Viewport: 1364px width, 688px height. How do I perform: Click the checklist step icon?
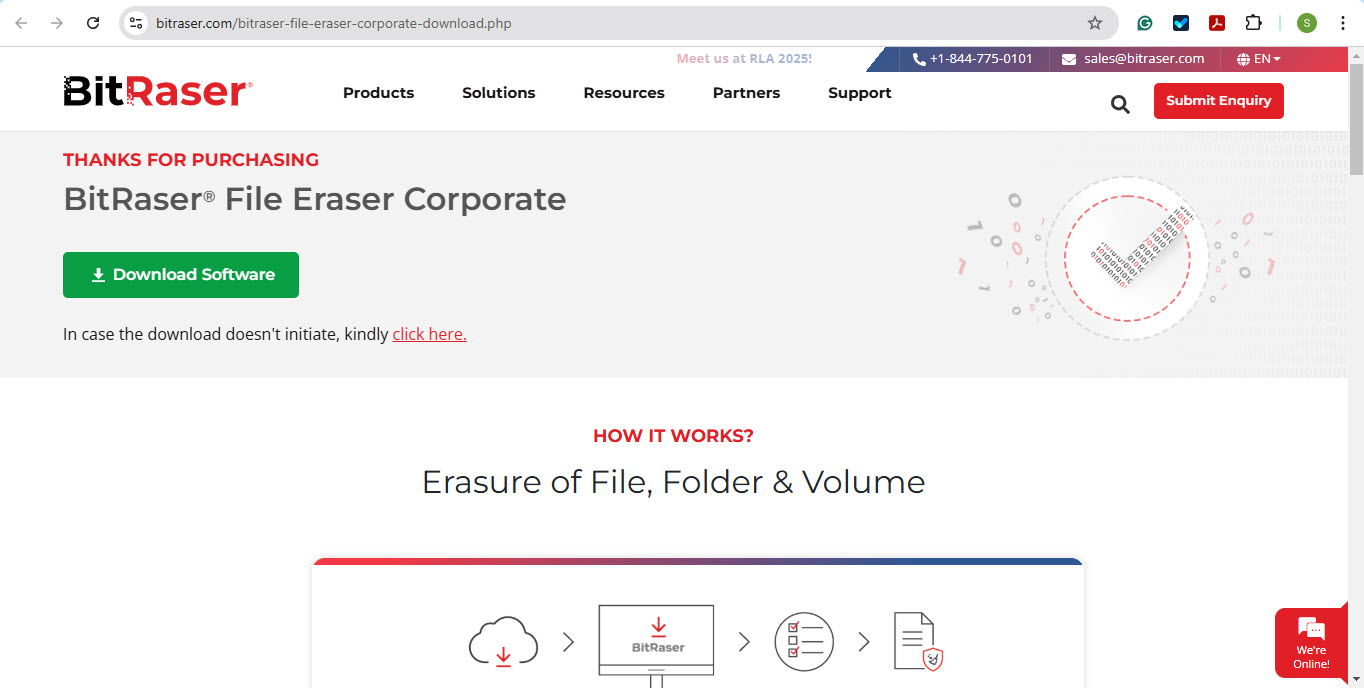click(x=804, y=641)
